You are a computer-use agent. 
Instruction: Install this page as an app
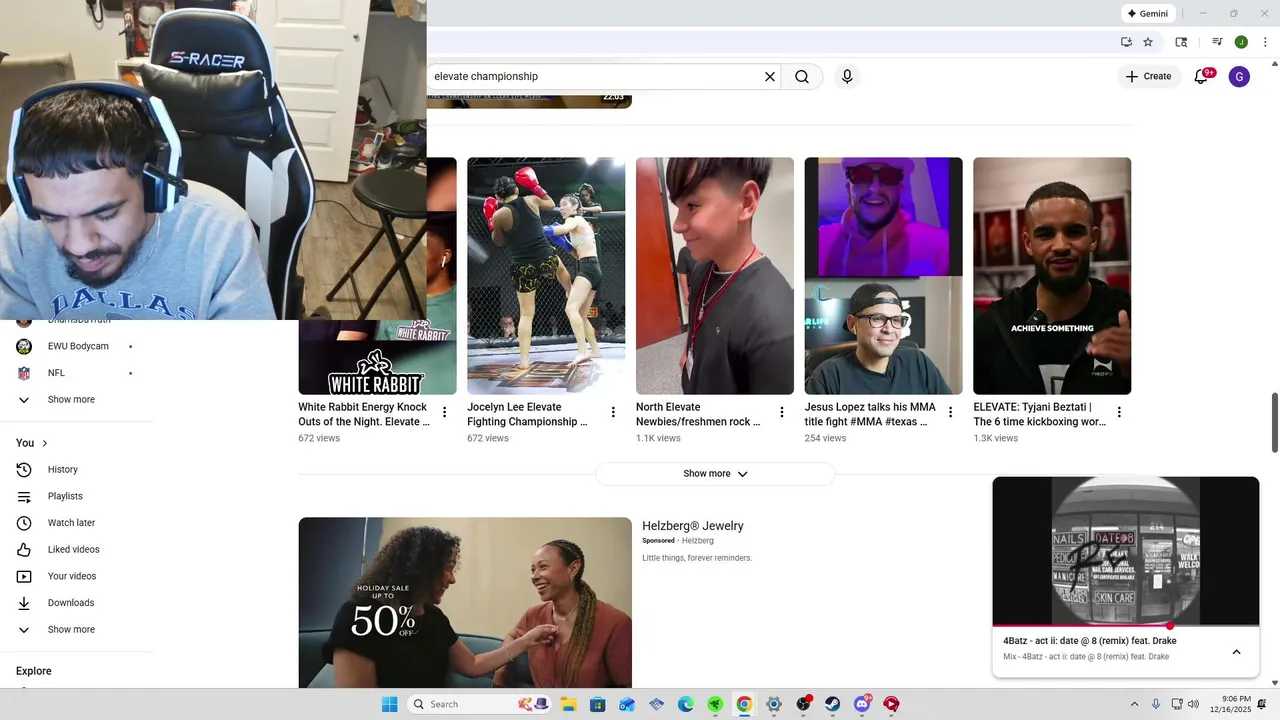[1126, 42]
